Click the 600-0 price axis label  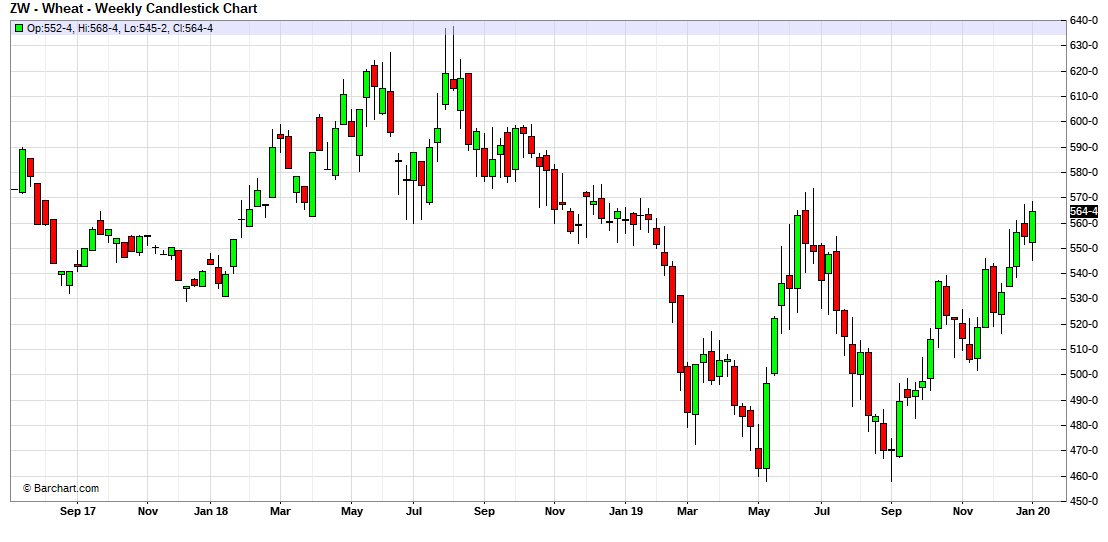coord(1085,121)
